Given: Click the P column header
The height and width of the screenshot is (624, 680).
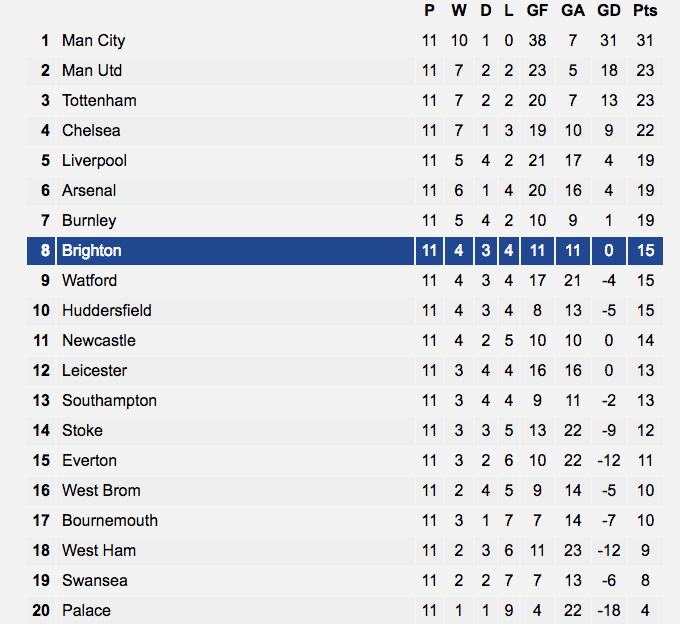Looking at the screenshot, I should point(429,10).
